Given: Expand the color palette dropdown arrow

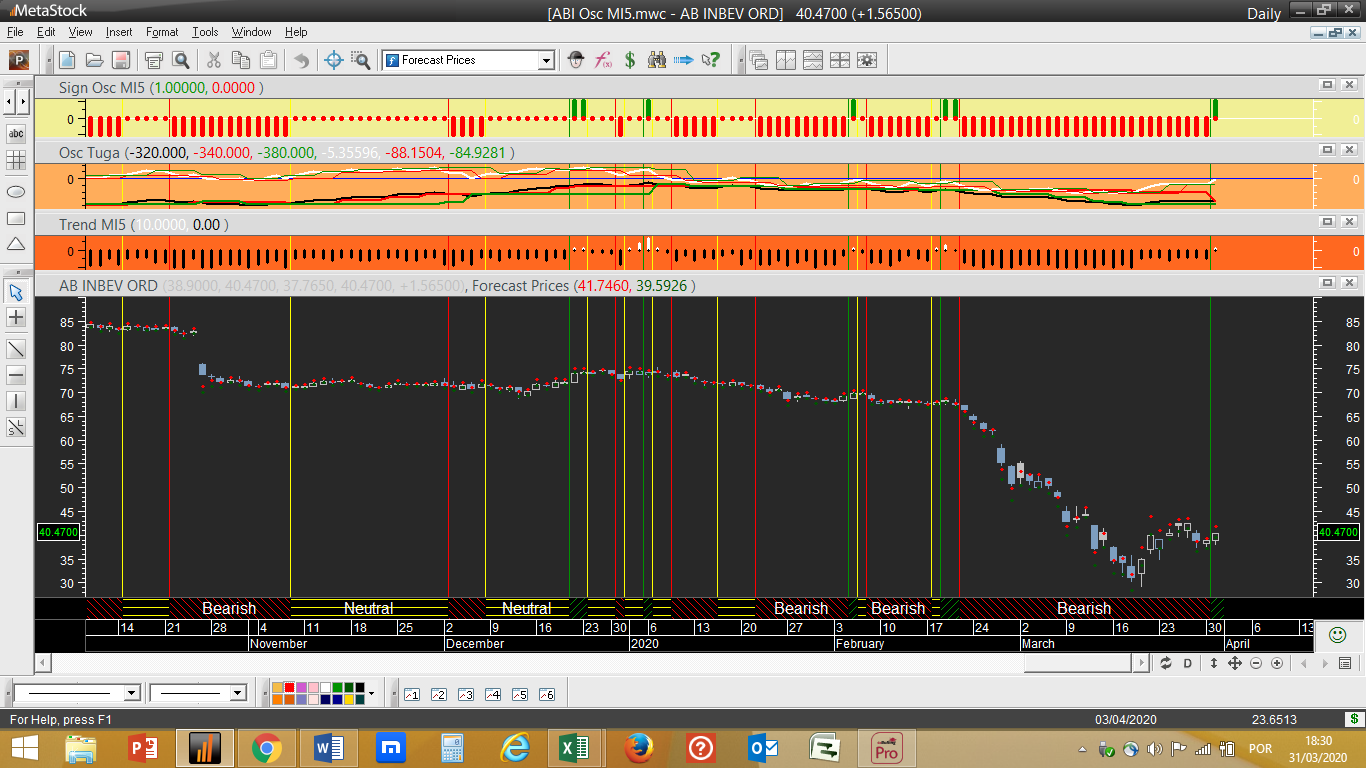Looking at the screenshot, I should coord(371,693).
